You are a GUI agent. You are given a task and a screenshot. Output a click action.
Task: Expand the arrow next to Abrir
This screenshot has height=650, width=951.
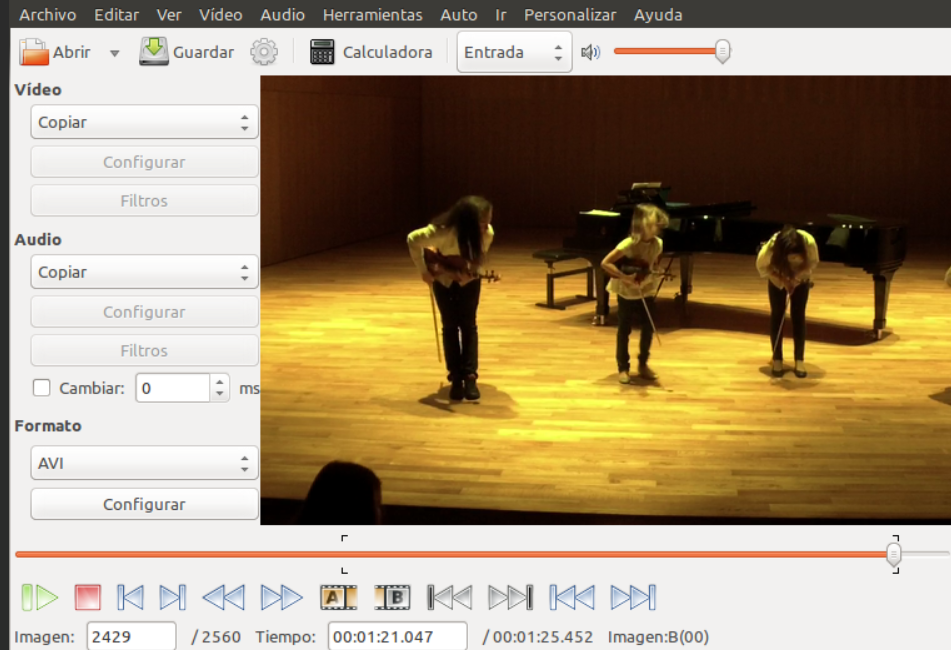pyautogui.click(x=115, y=53)
